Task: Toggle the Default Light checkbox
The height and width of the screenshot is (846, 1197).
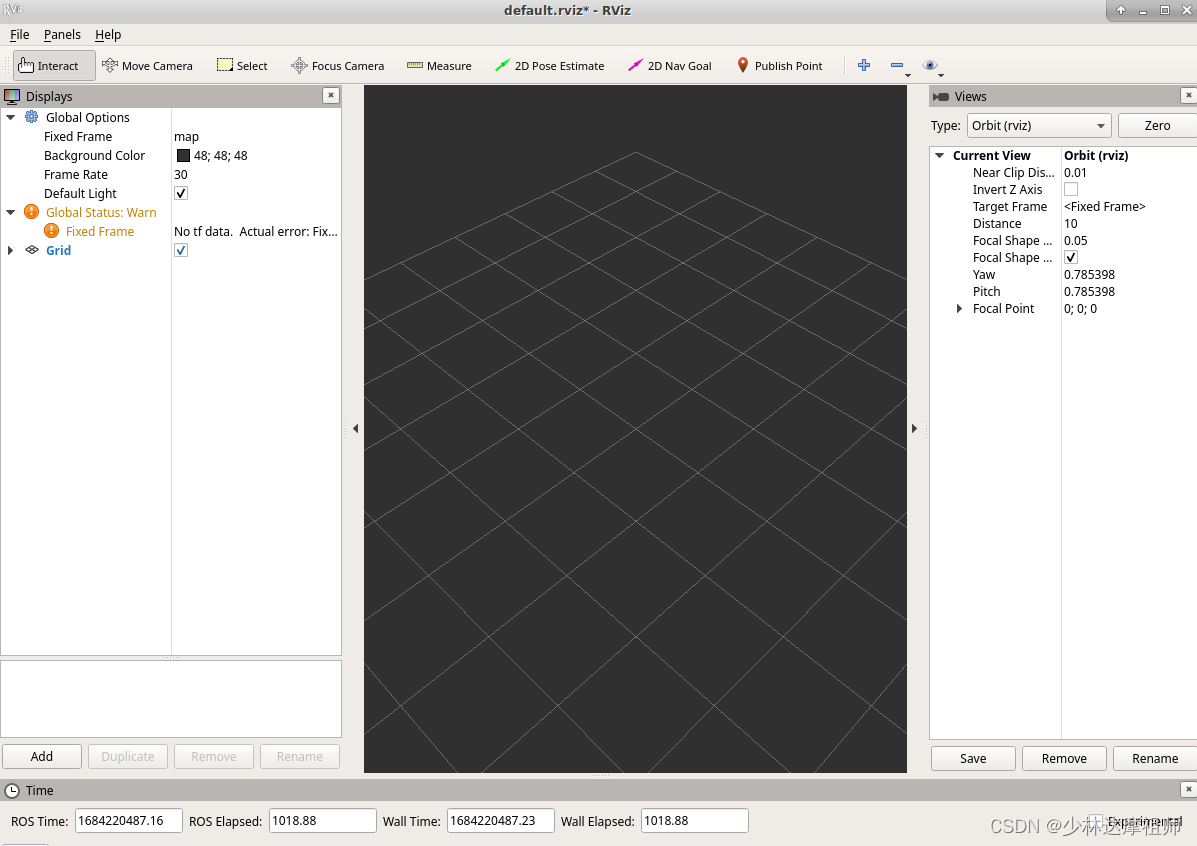Action: point(181,193)
